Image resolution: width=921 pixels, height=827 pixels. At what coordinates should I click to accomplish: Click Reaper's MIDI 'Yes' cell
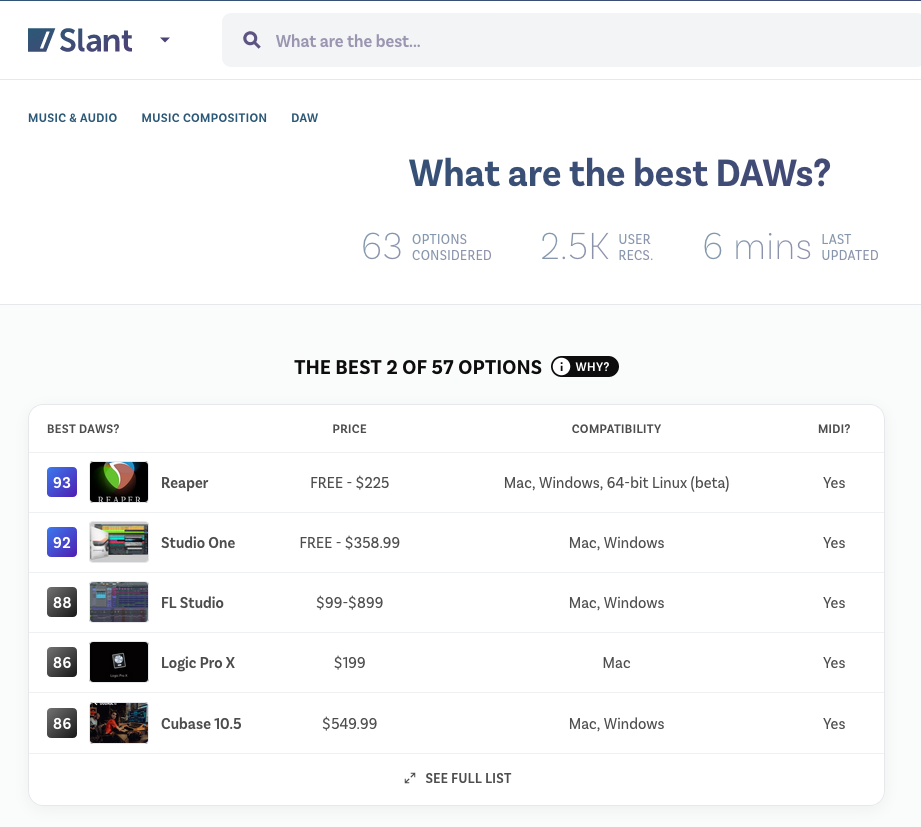click(834, 483)
